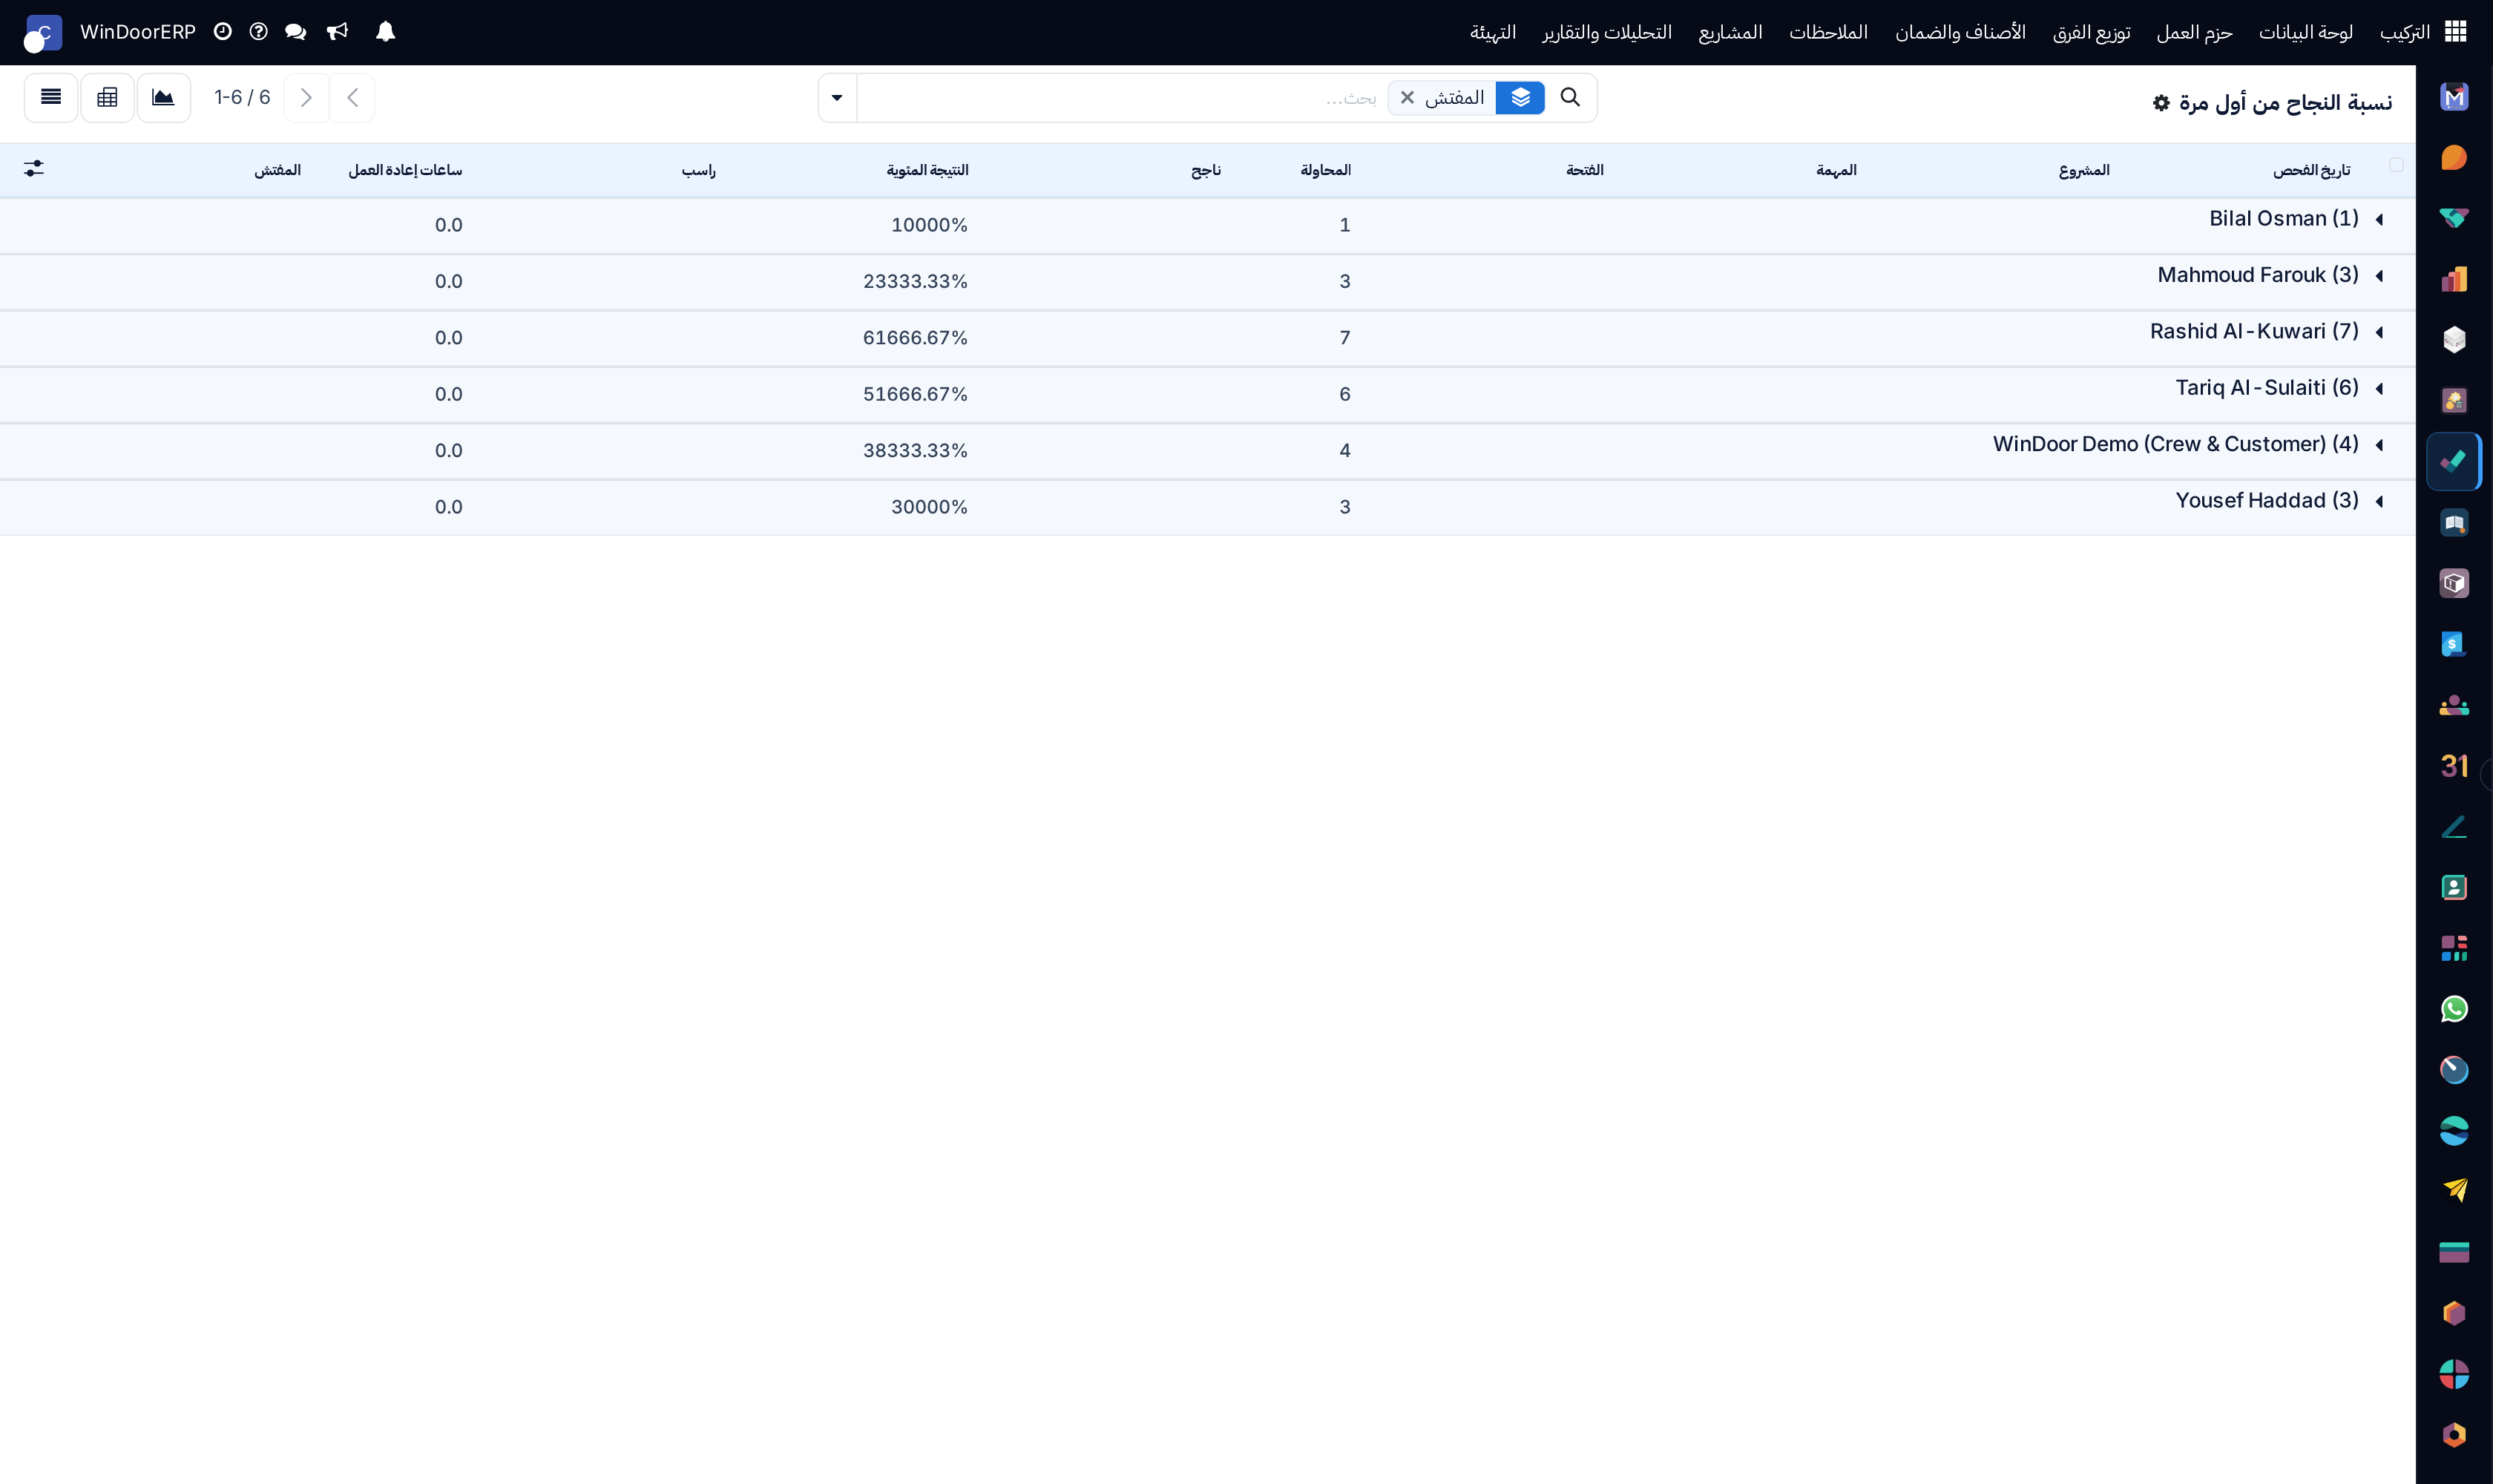2493x1484 pixels.
Task: Open the clock activities icon
Action: (x=223, y=32)
